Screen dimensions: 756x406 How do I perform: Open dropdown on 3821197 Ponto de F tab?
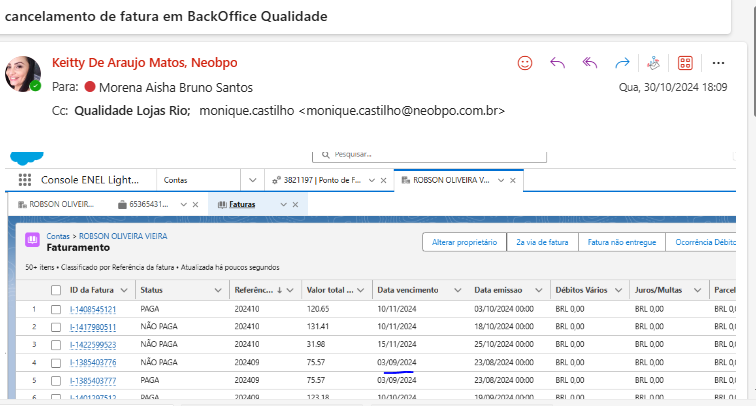click(x=372, y=180)
